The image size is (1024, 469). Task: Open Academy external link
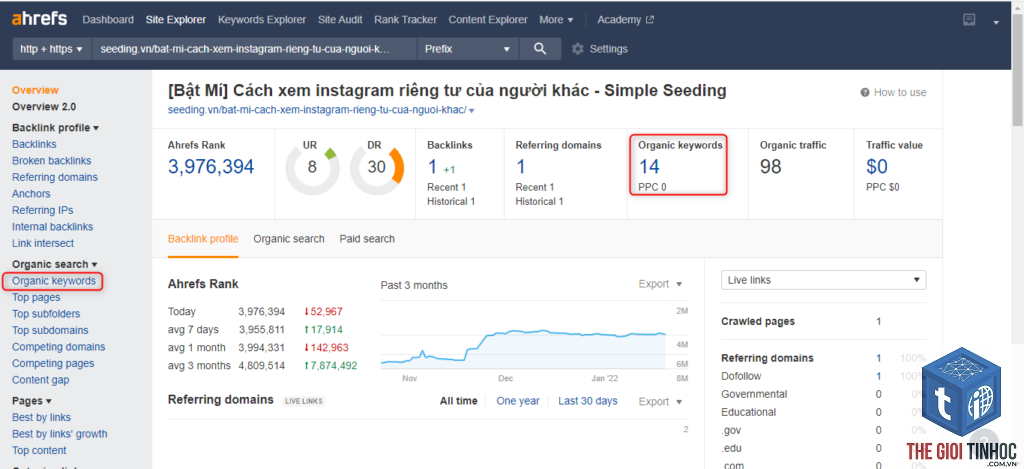626,20
